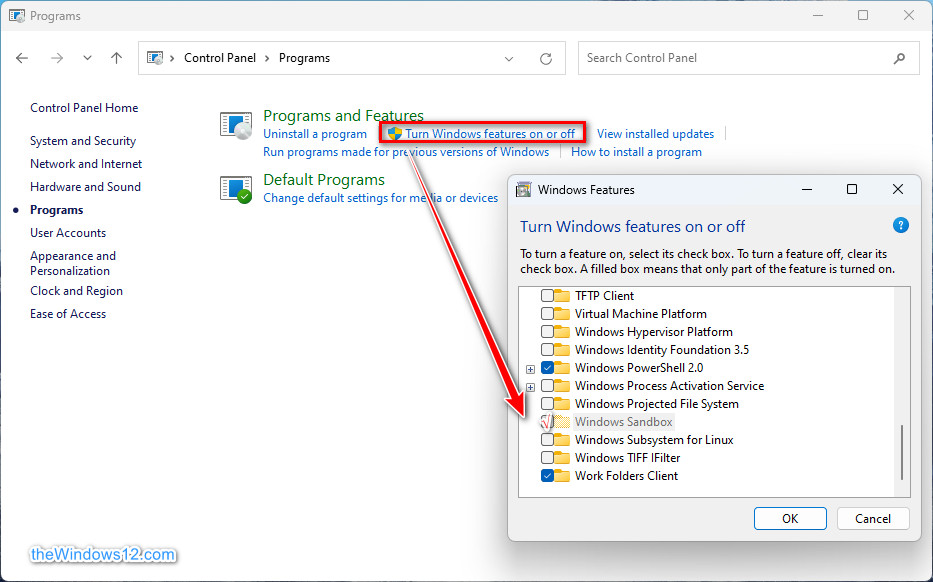Open the Default Programs icon
Image resolution: width=933 pixels, height=582 pixels.
(236, 190)
